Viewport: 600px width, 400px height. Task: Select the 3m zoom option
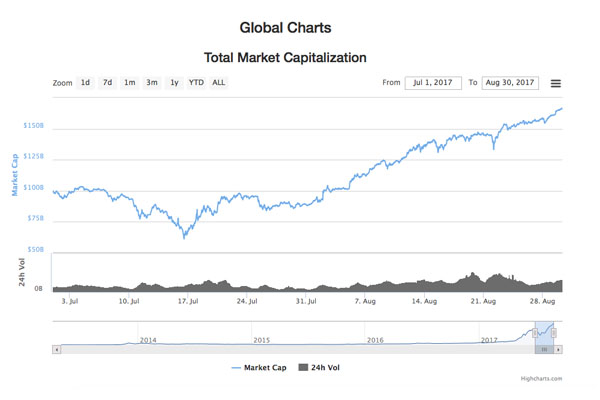tap(151, 82)
